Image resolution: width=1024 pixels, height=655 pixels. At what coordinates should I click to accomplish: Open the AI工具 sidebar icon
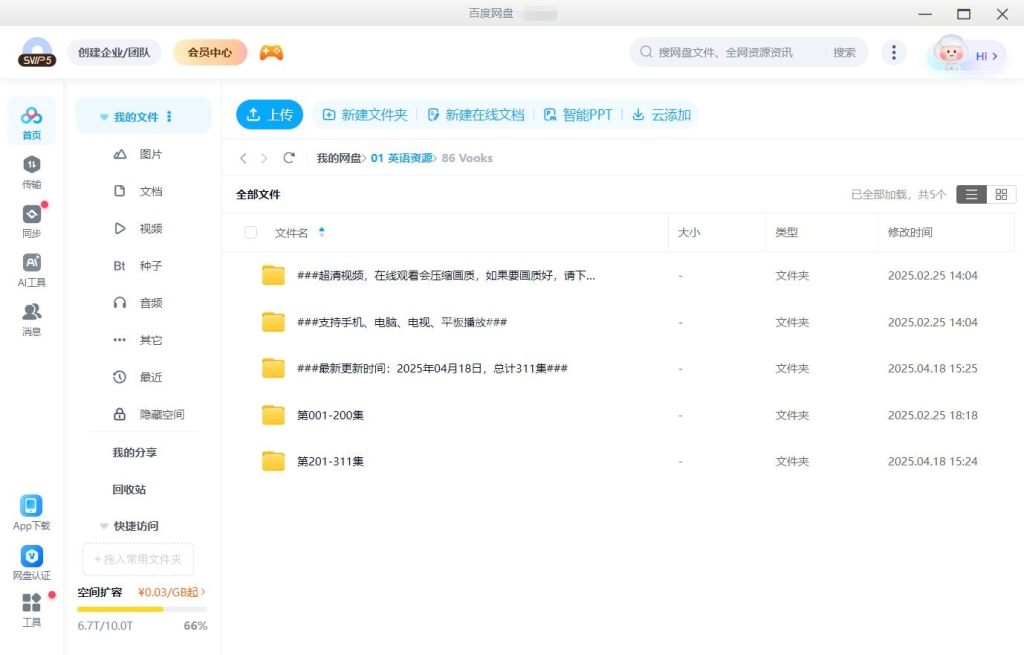click(32, 263)
